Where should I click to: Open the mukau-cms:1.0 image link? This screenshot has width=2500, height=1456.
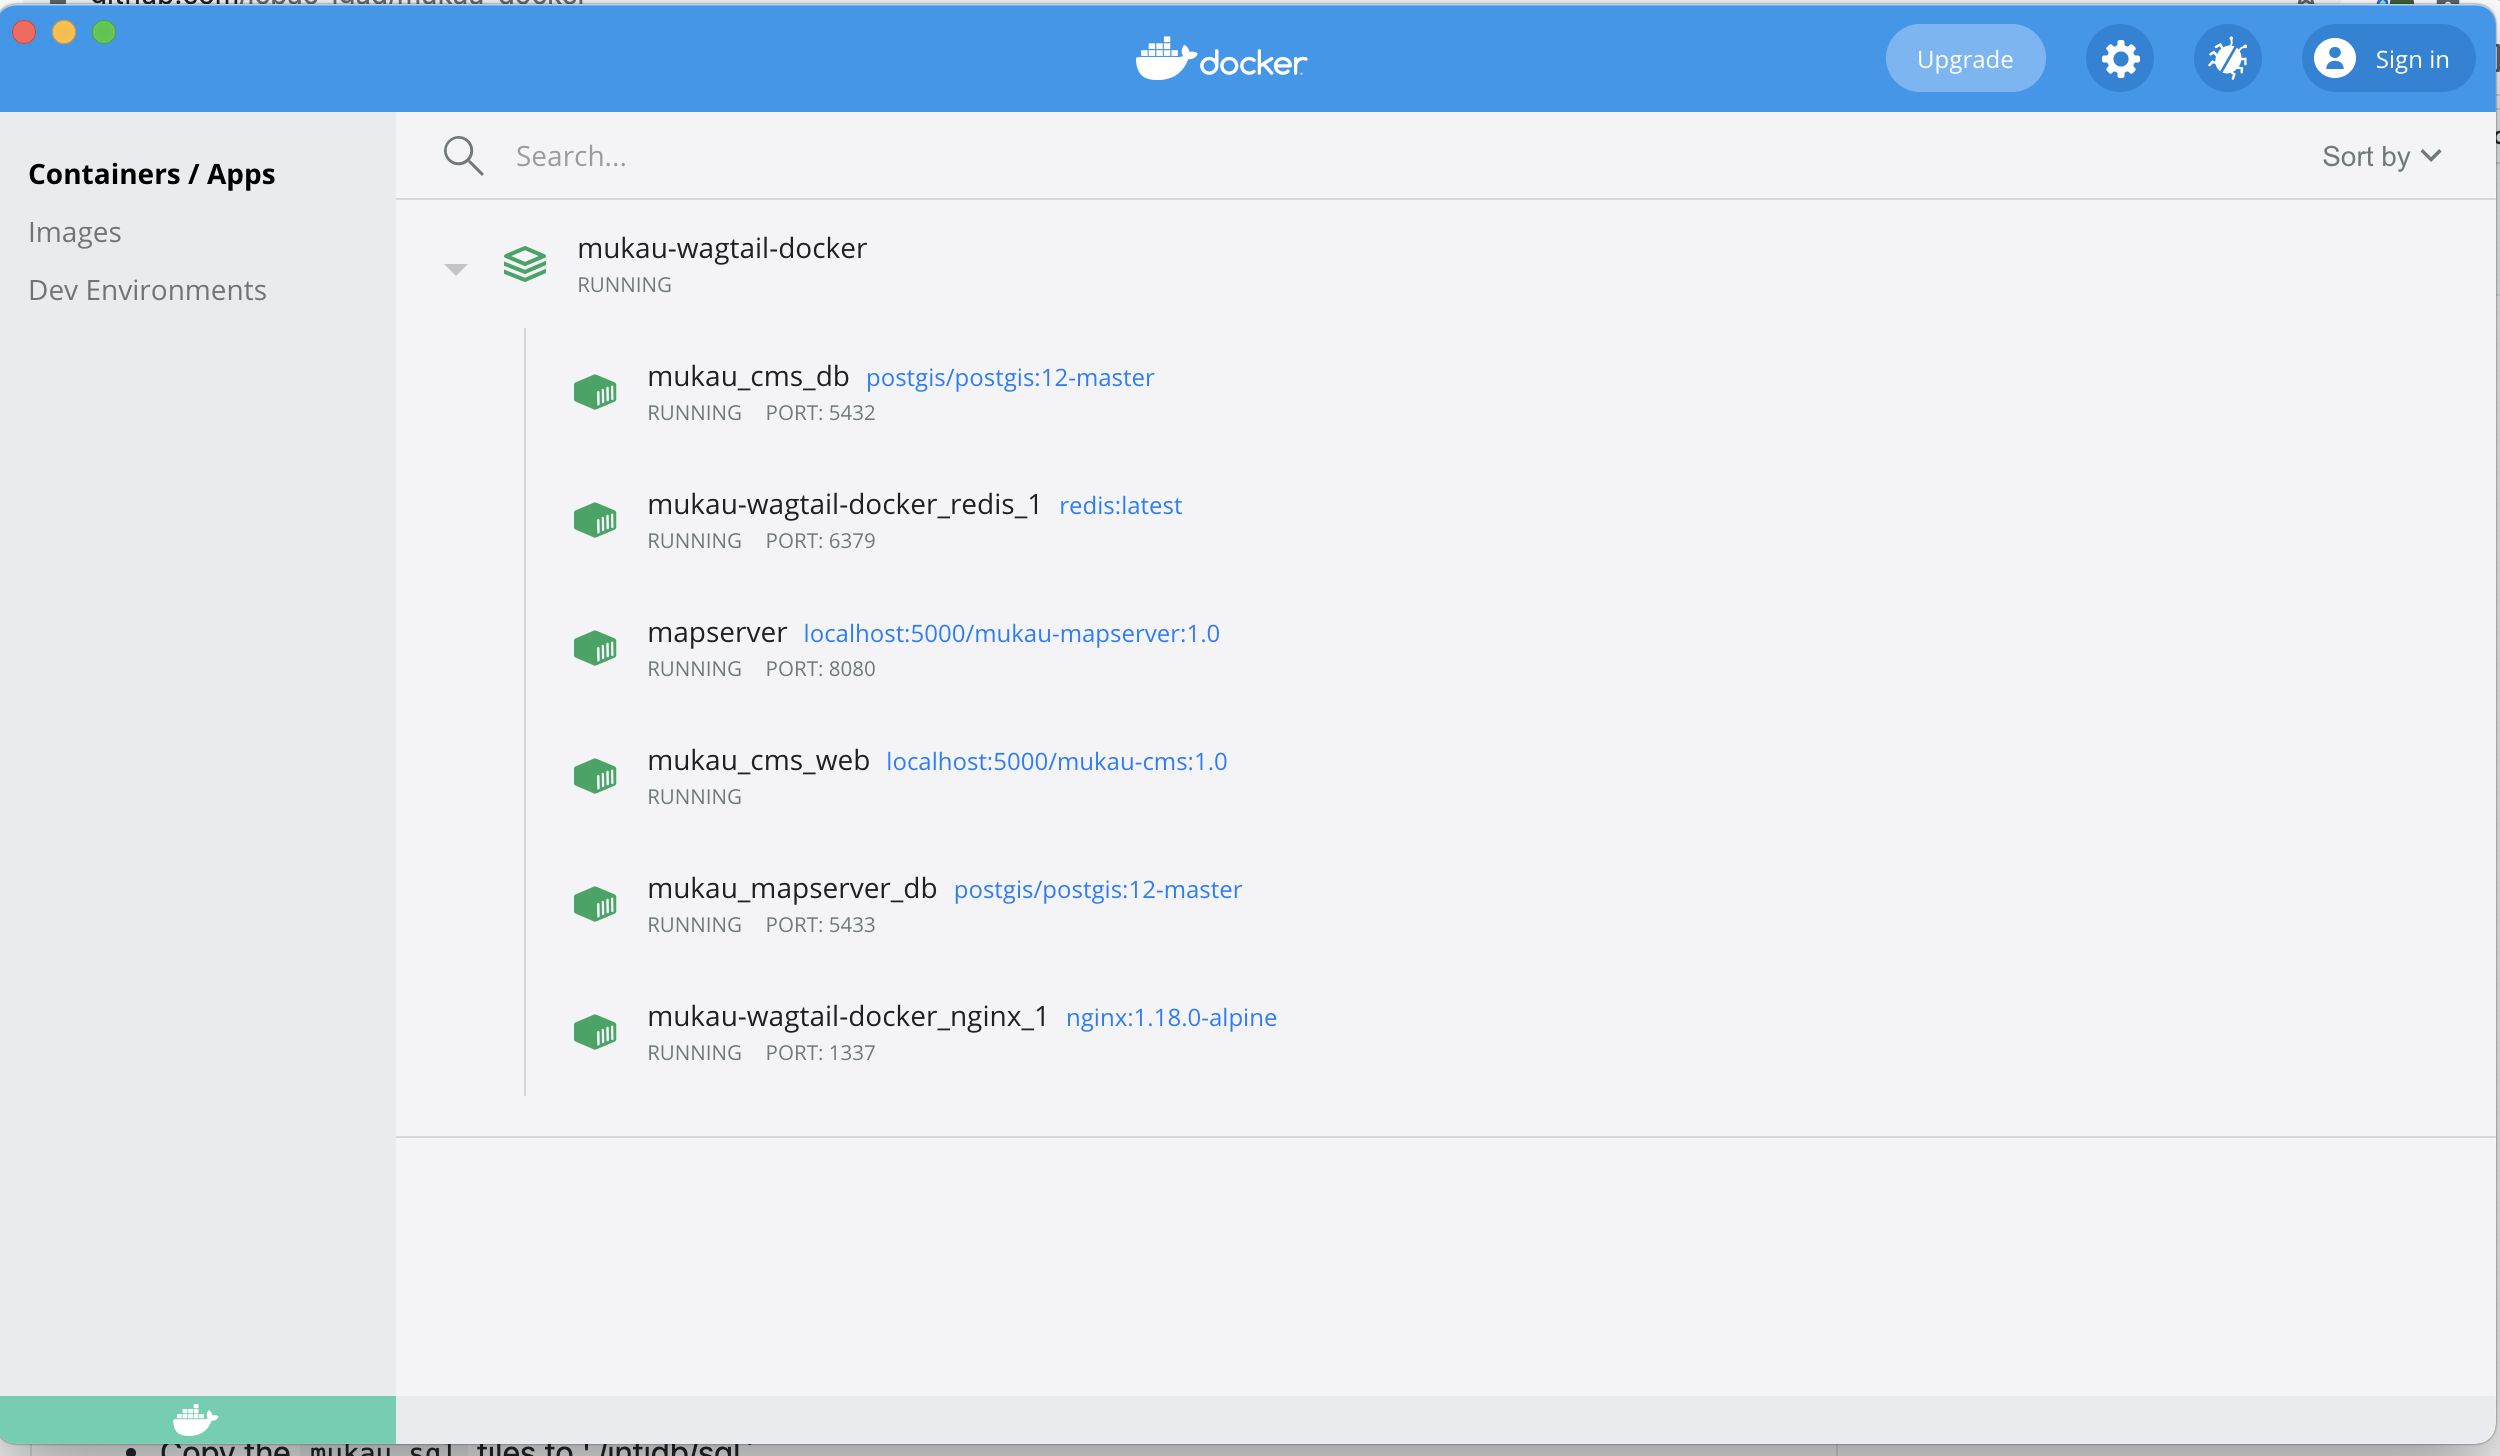coord(1056,762)
